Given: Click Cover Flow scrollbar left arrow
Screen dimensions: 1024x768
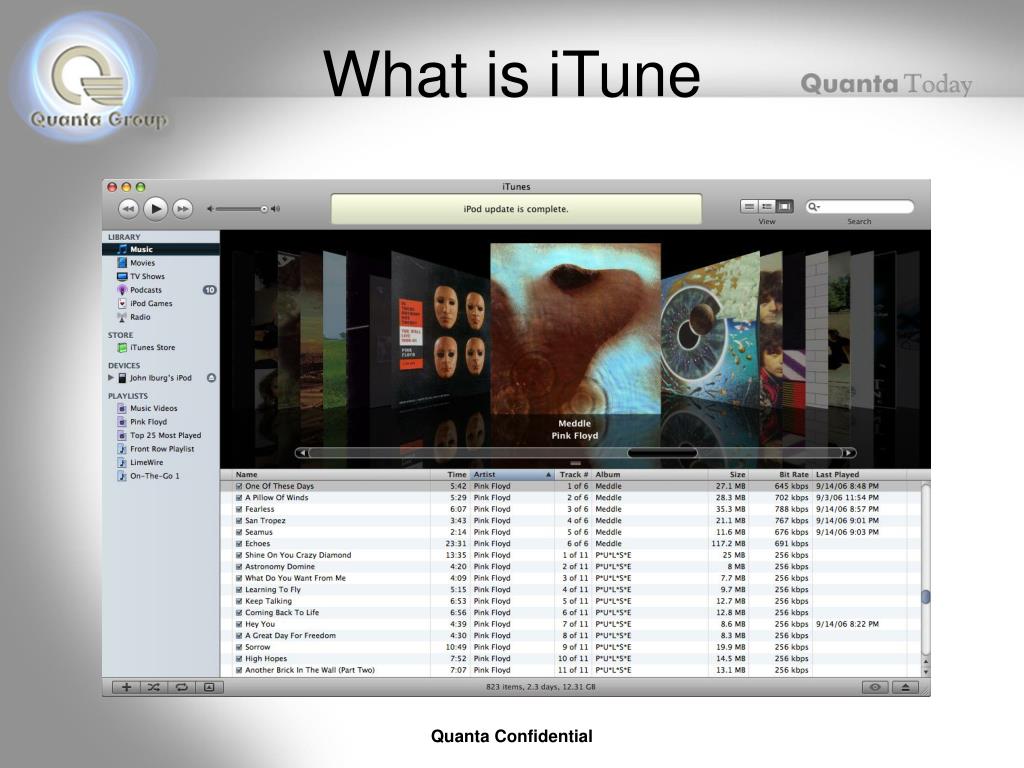Looking at the screenshot, I should [x=301, y=453].
